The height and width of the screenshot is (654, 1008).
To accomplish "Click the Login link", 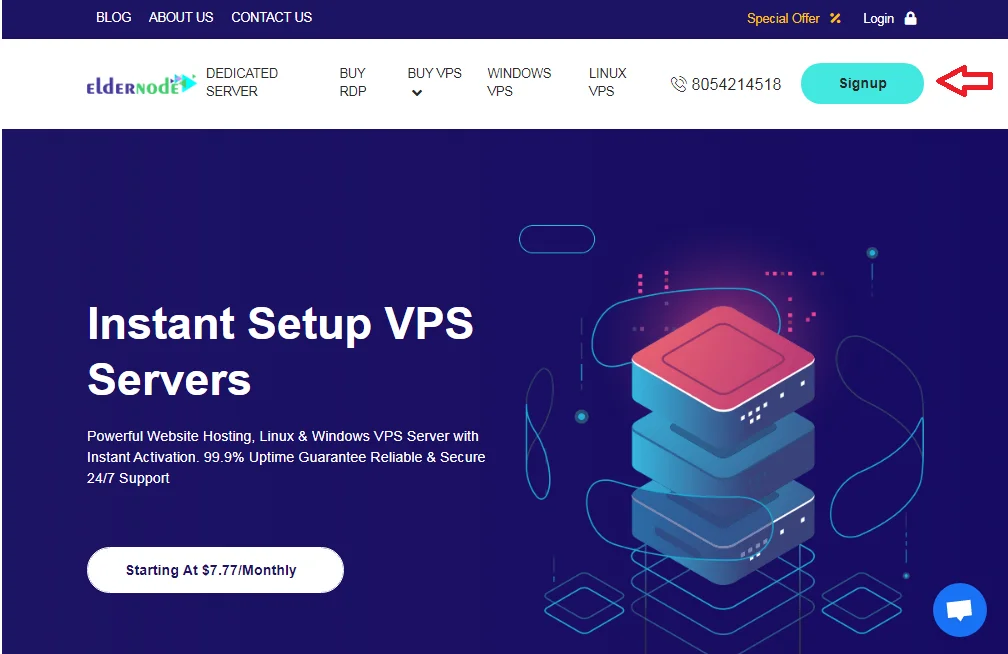I will (x=878, y=18).
